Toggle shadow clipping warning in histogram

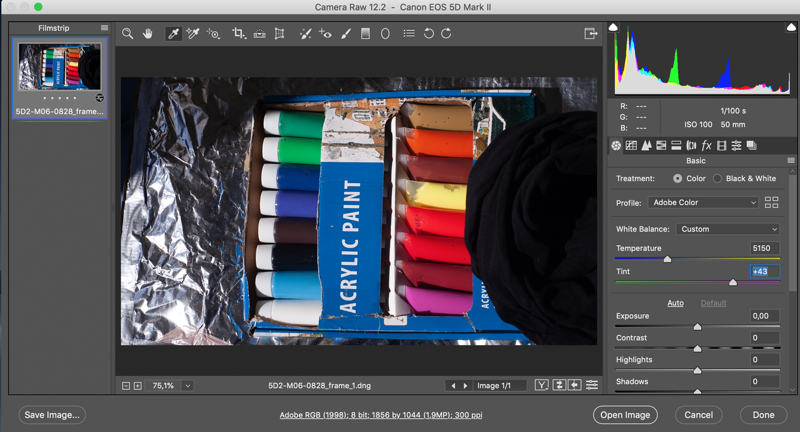[x=614, y=27]
